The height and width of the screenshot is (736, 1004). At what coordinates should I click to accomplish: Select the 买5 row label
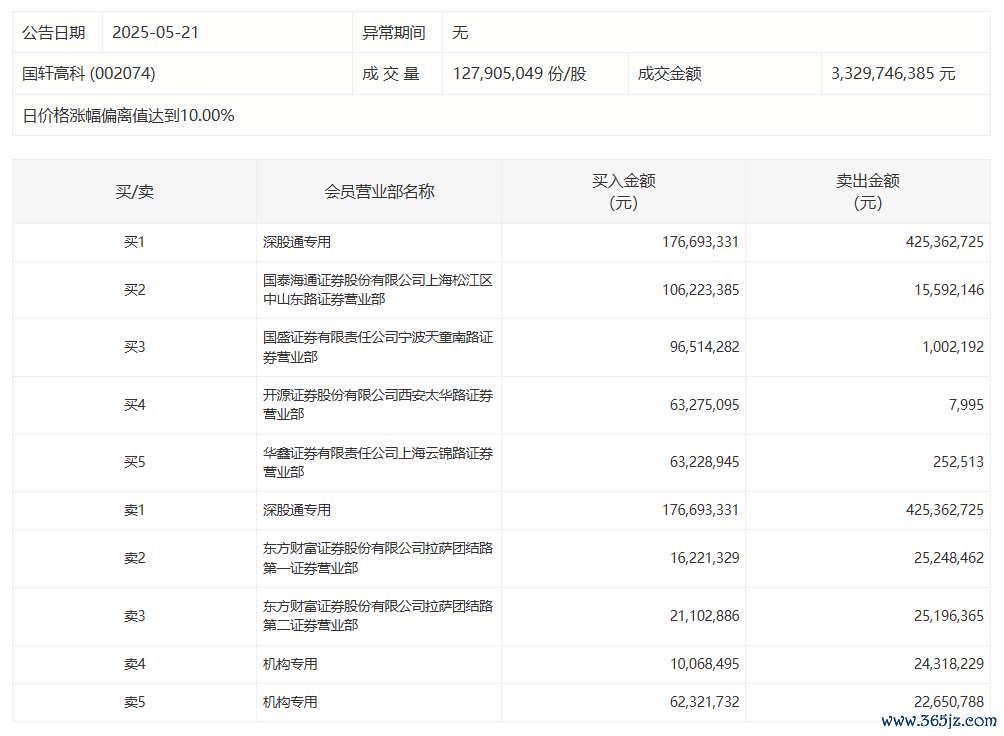134,462
